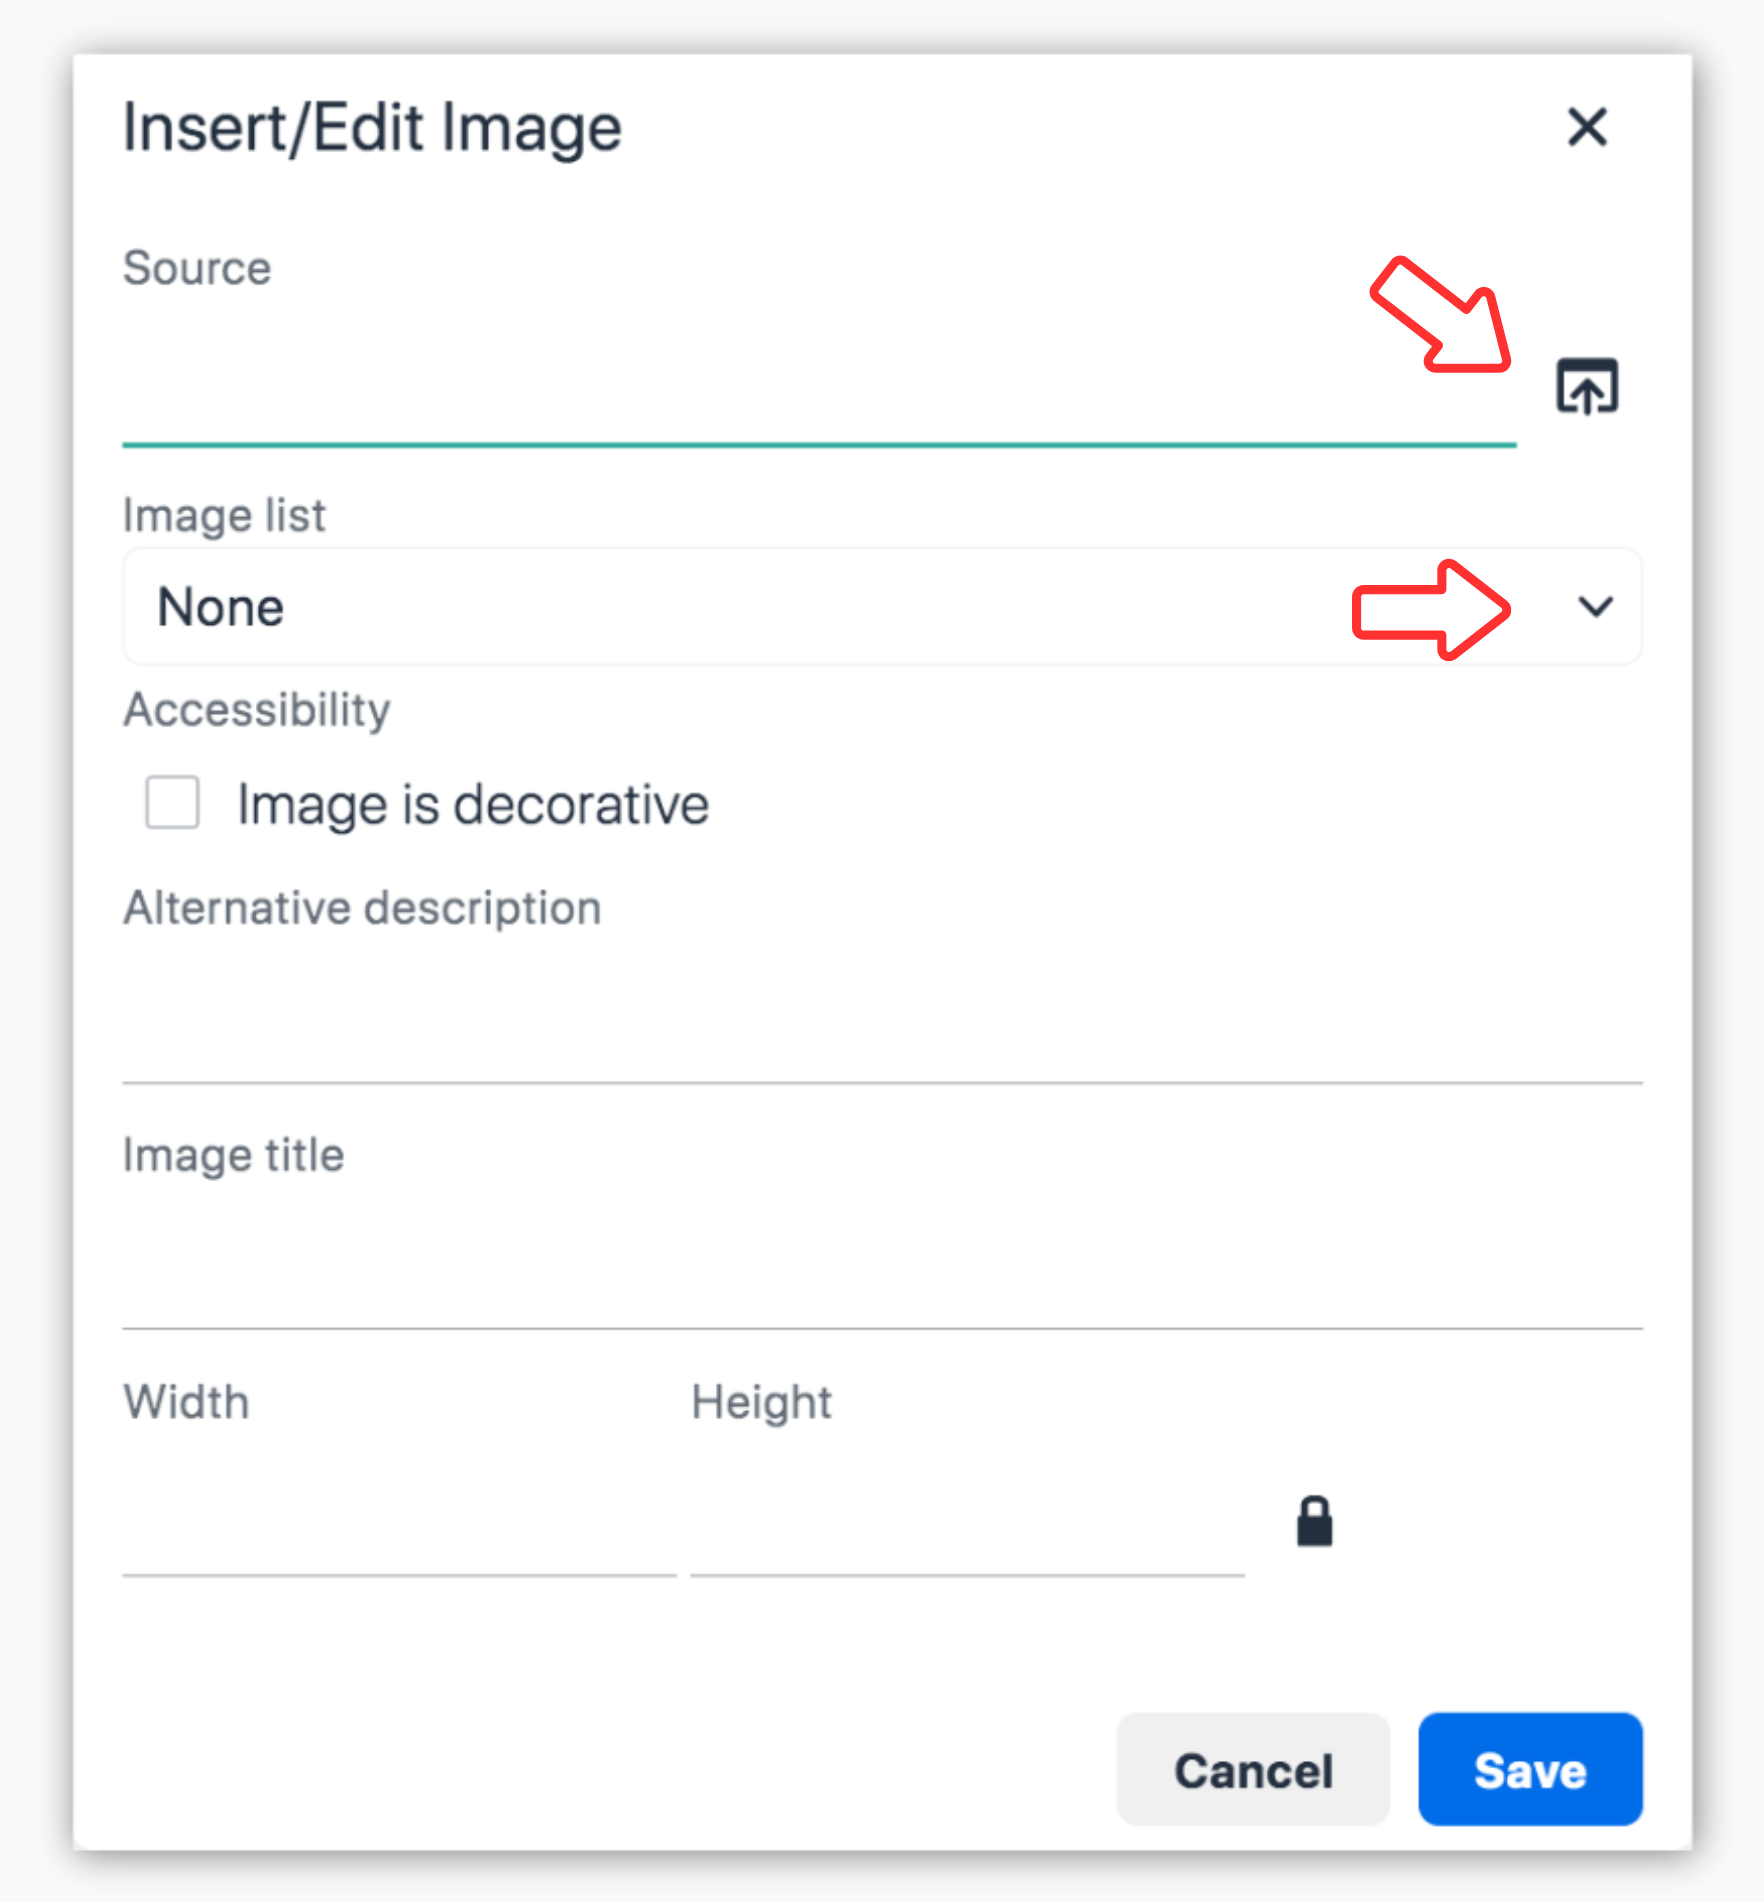Click the Image title label
The image size is (1764, 1902).
(233, 1155)
